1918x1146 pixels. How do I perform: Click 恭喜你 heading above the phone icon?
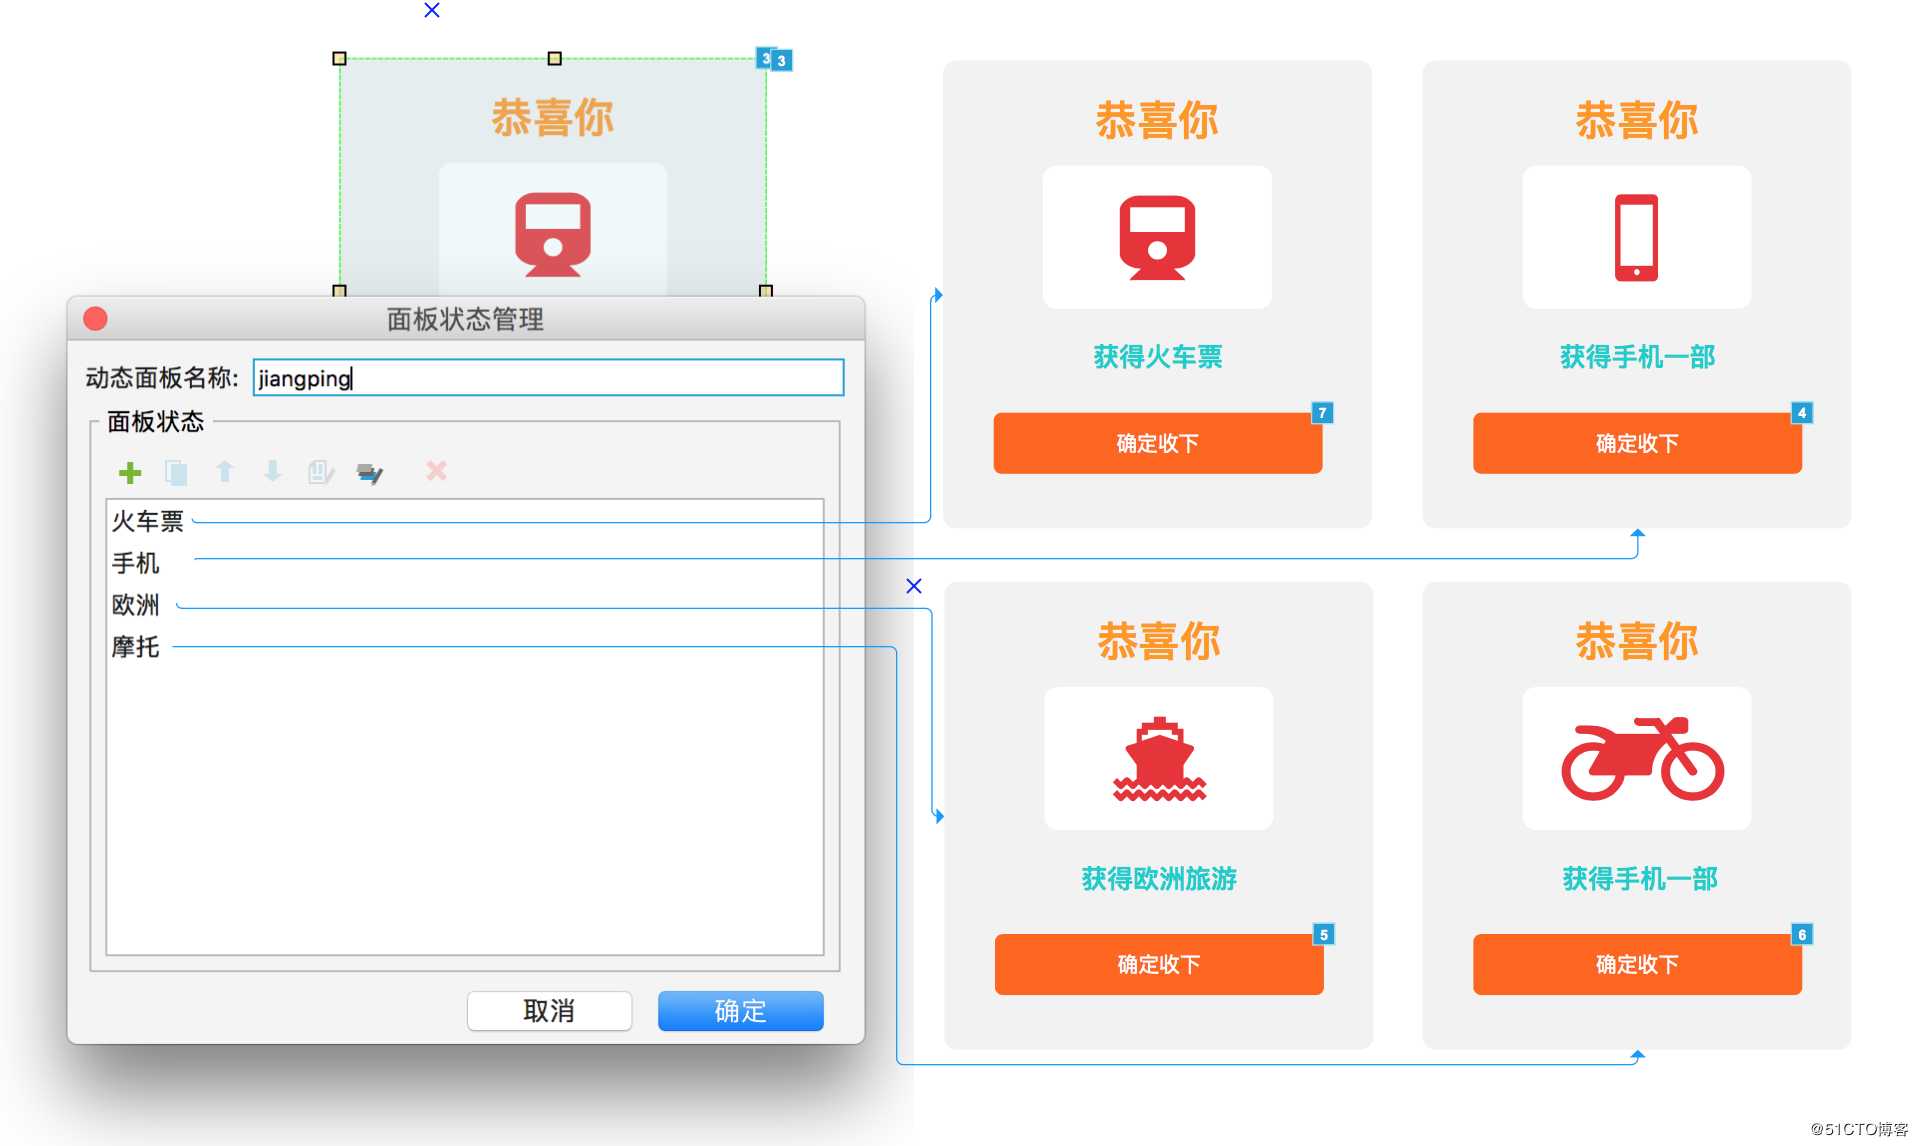(1637, 119)
